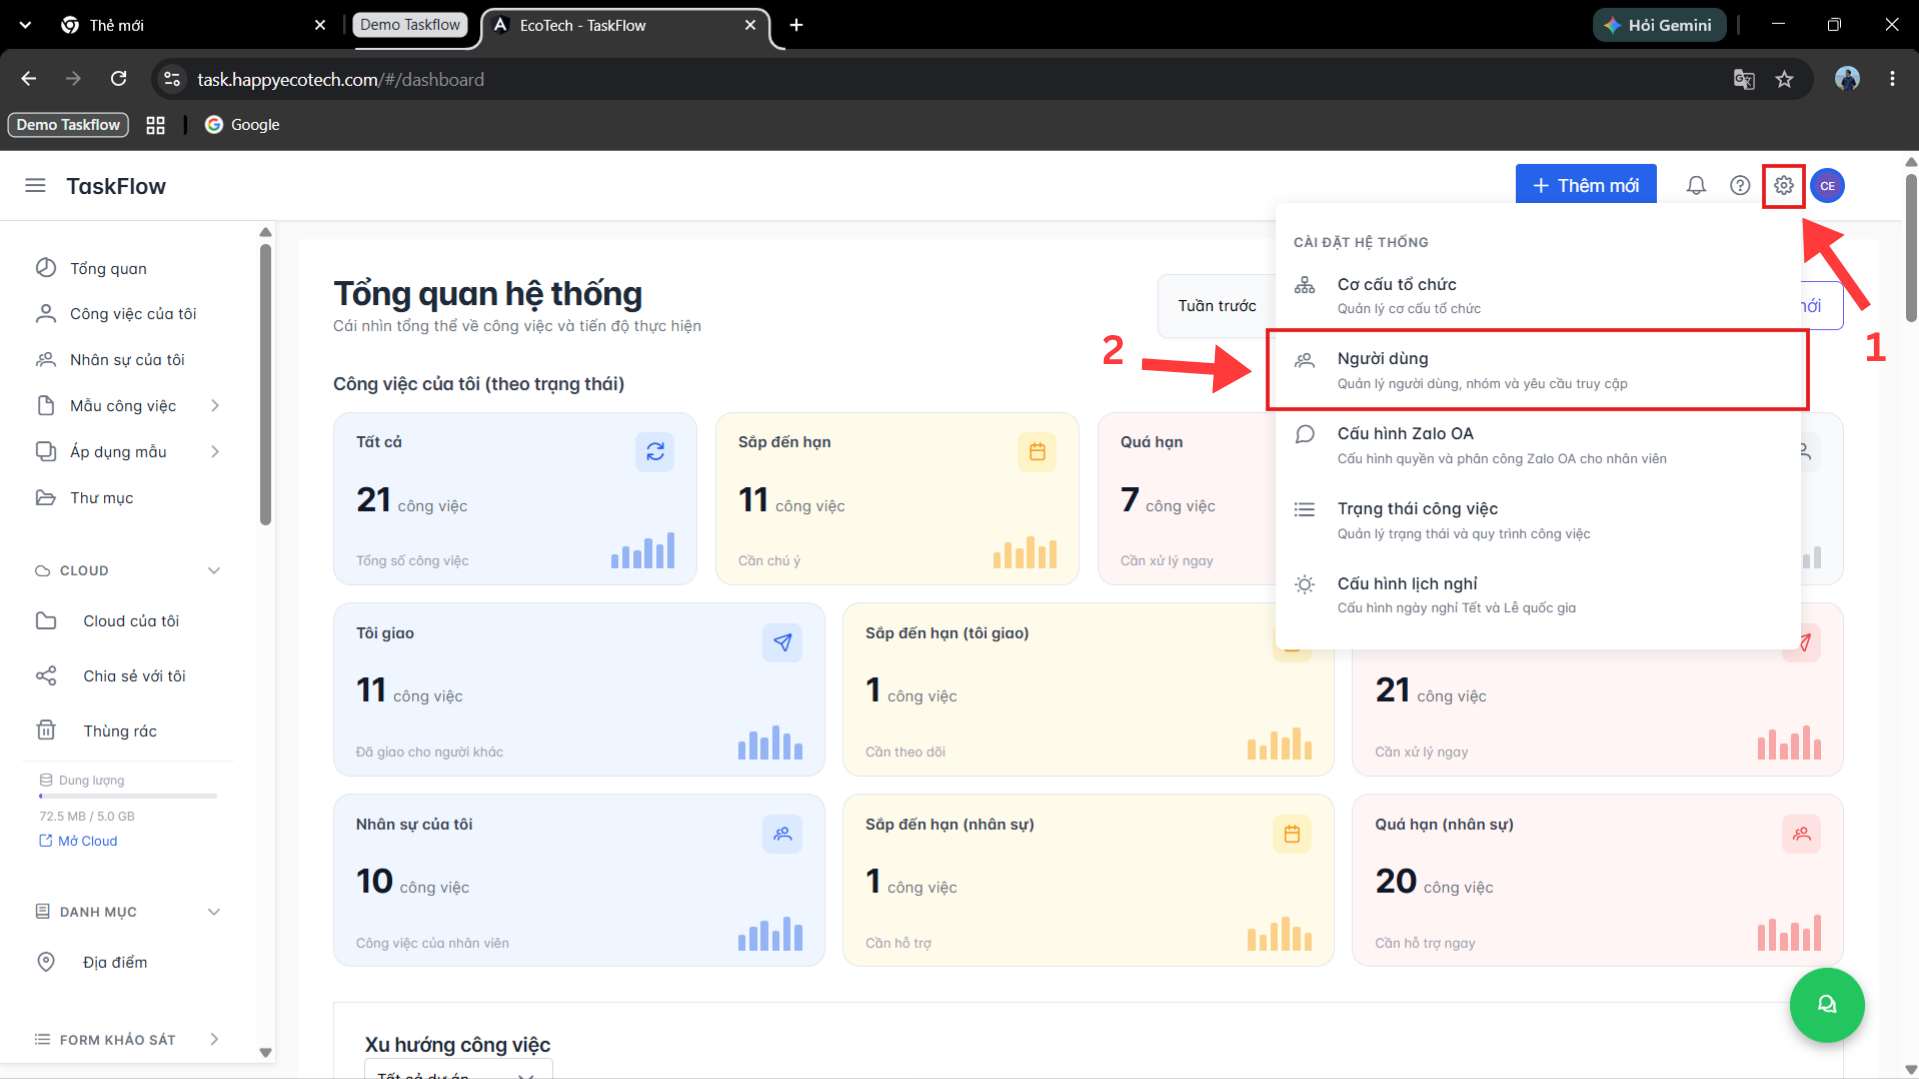1919x1079 pixels.
Task: Click the settings gear icon
Action: pos(1784,186)
